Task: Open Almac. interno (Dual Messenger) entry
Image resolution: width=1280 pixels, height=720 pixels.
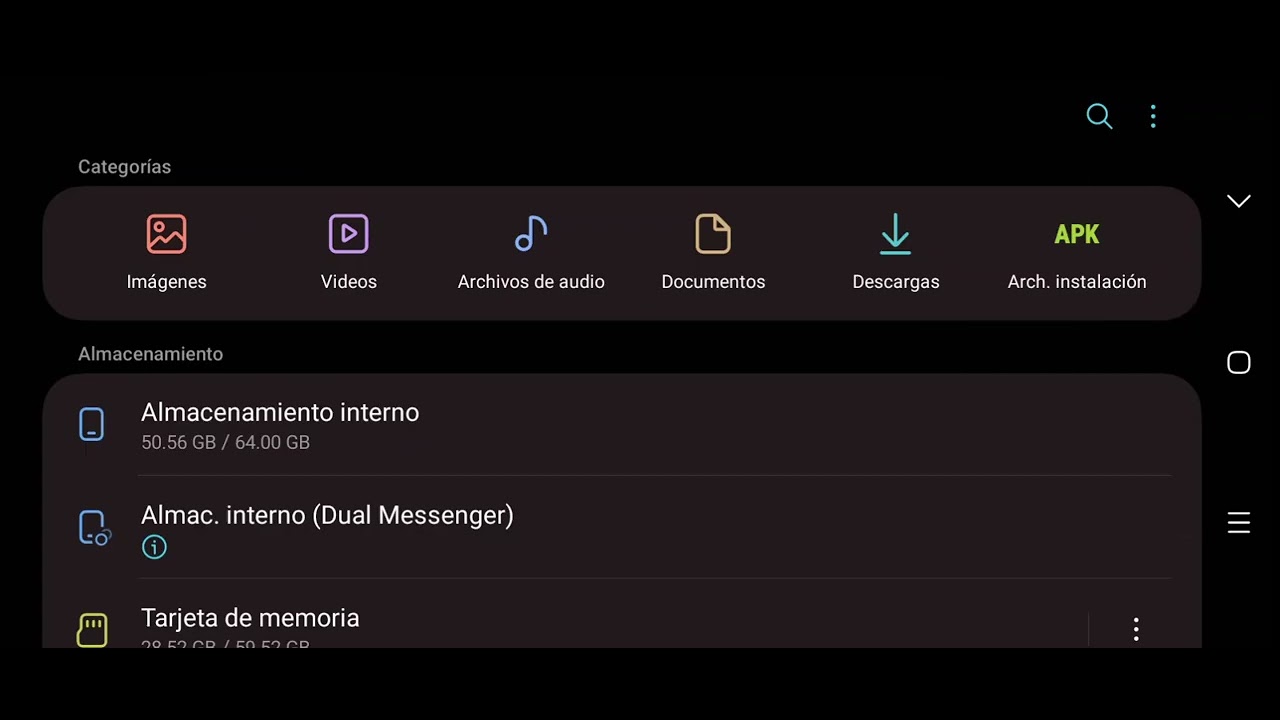Action: [x=622, y=528]
